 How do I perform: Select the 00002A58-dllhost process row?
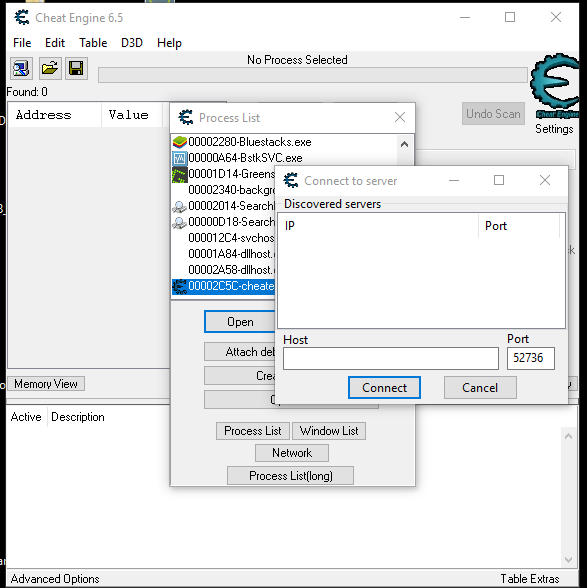pos(223,270)
